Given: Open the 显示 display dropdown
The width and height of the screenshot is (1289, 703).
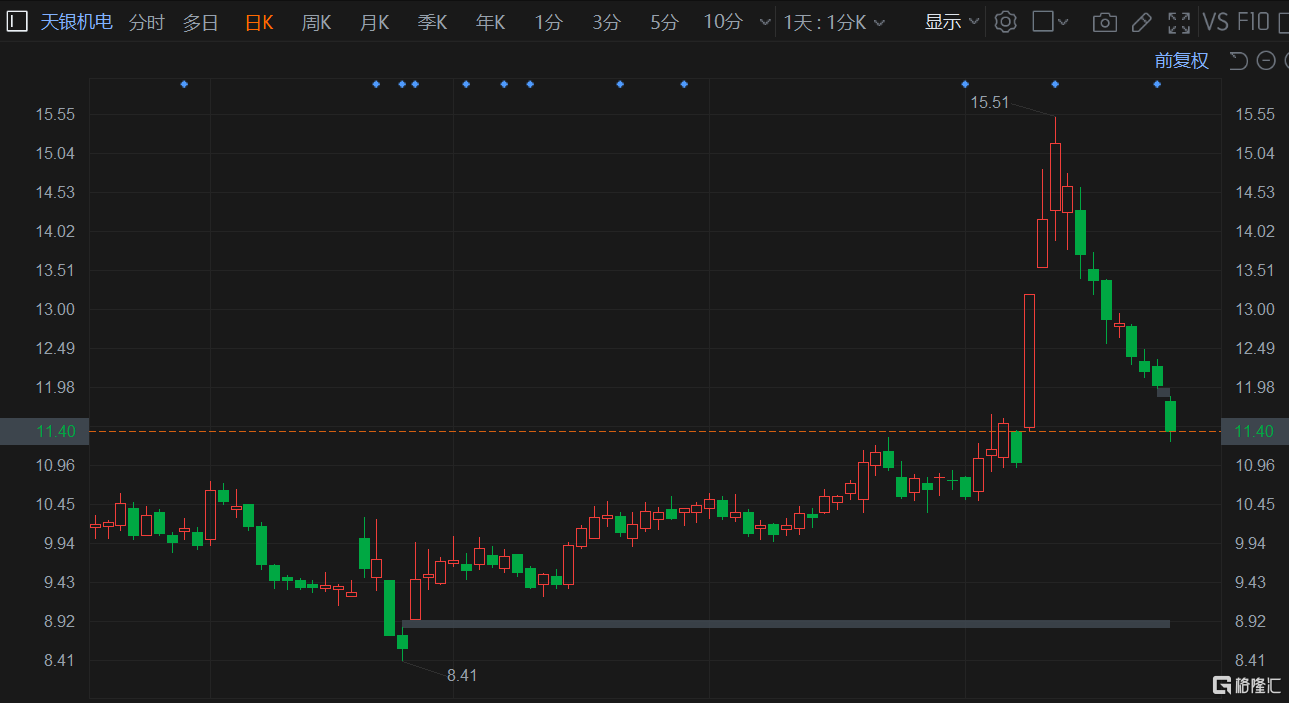Looking at the screenshot, I should [952, 22].
